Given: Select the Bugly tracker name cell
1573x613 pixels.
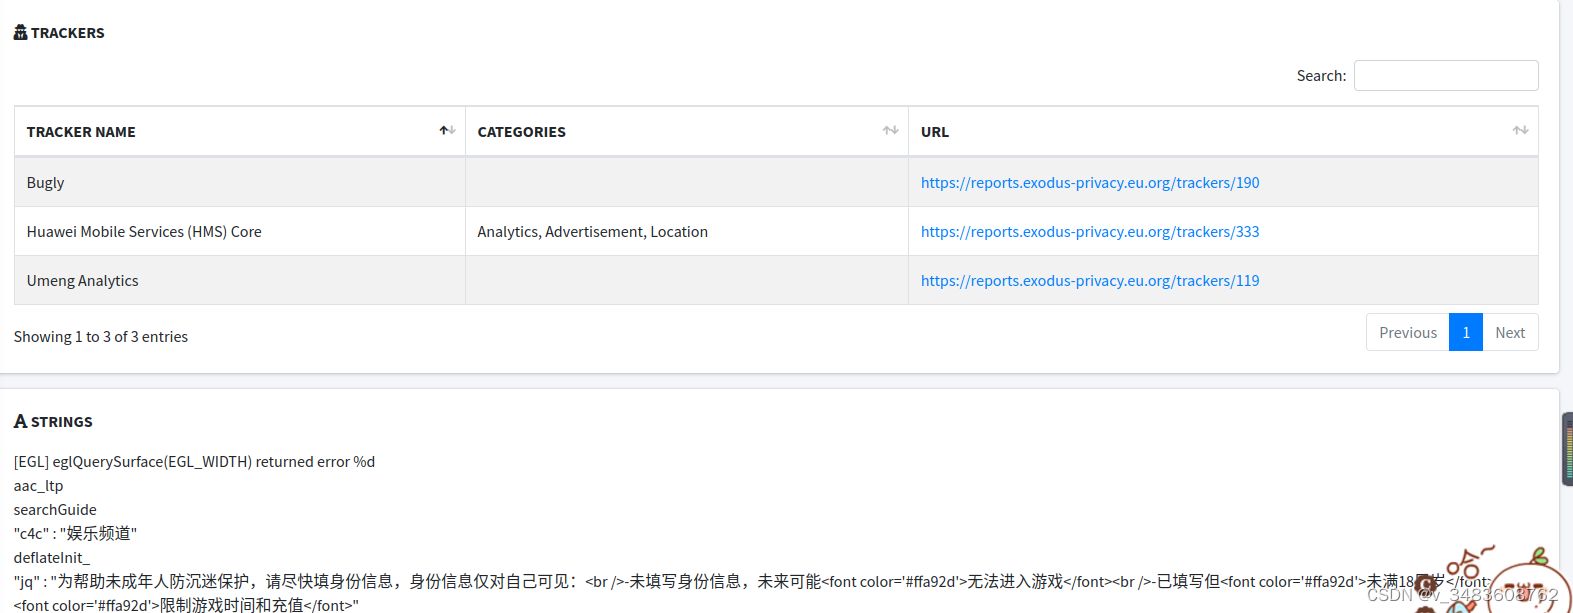Looking at the screenshot, I should pos(240,182).
